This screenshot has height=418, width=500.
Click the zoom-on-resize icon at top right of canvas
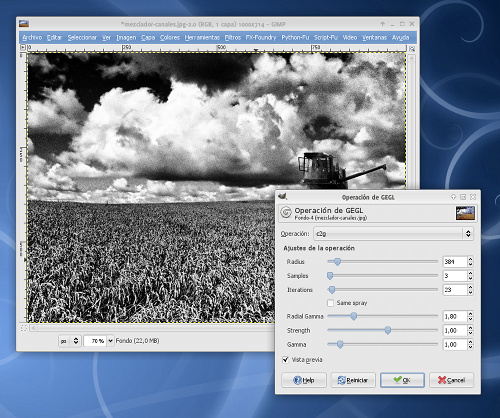tap(412, 48)
